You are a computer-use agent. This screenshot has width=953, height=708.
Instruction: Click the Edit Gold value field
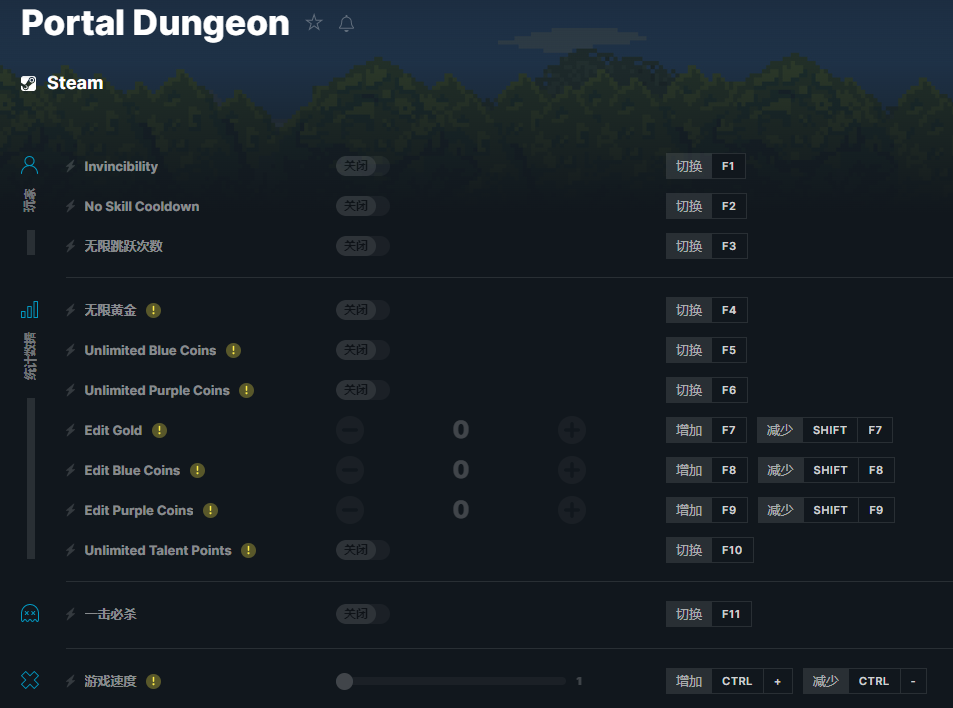click(461, 430)
